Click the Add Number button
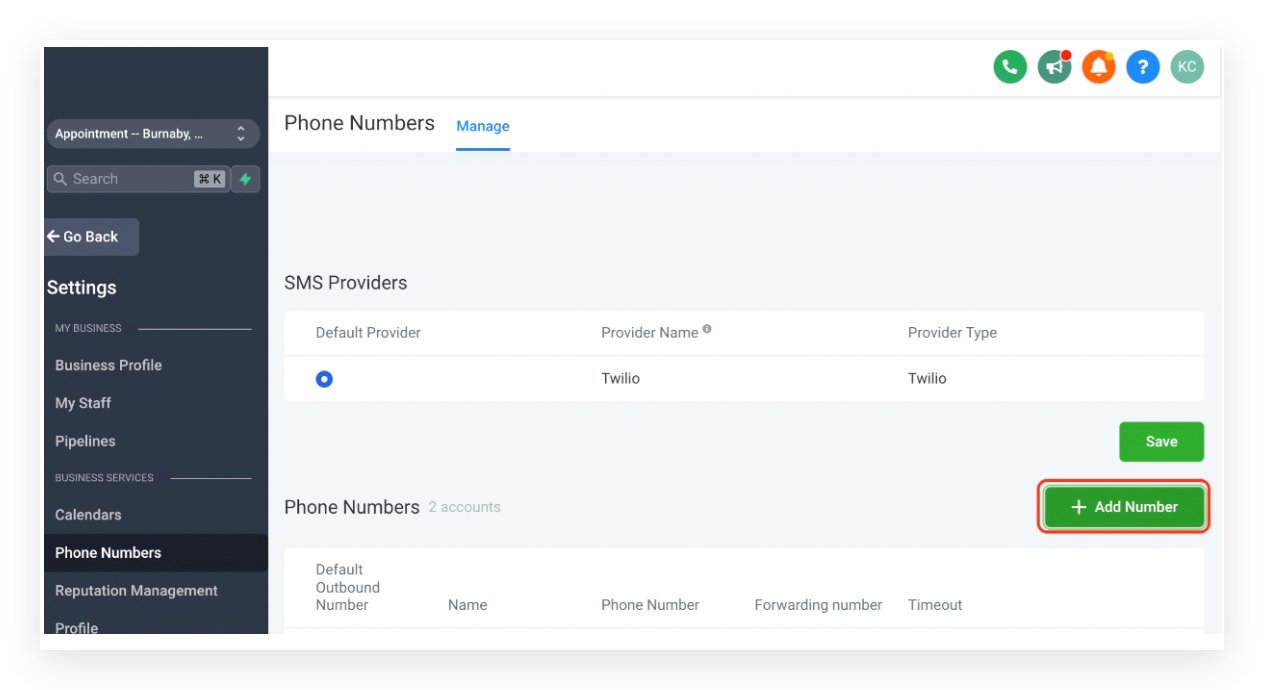Image resolution: width=1264 pixels, height=690 pixels. pyautogui.click(x=1124, y=507)
